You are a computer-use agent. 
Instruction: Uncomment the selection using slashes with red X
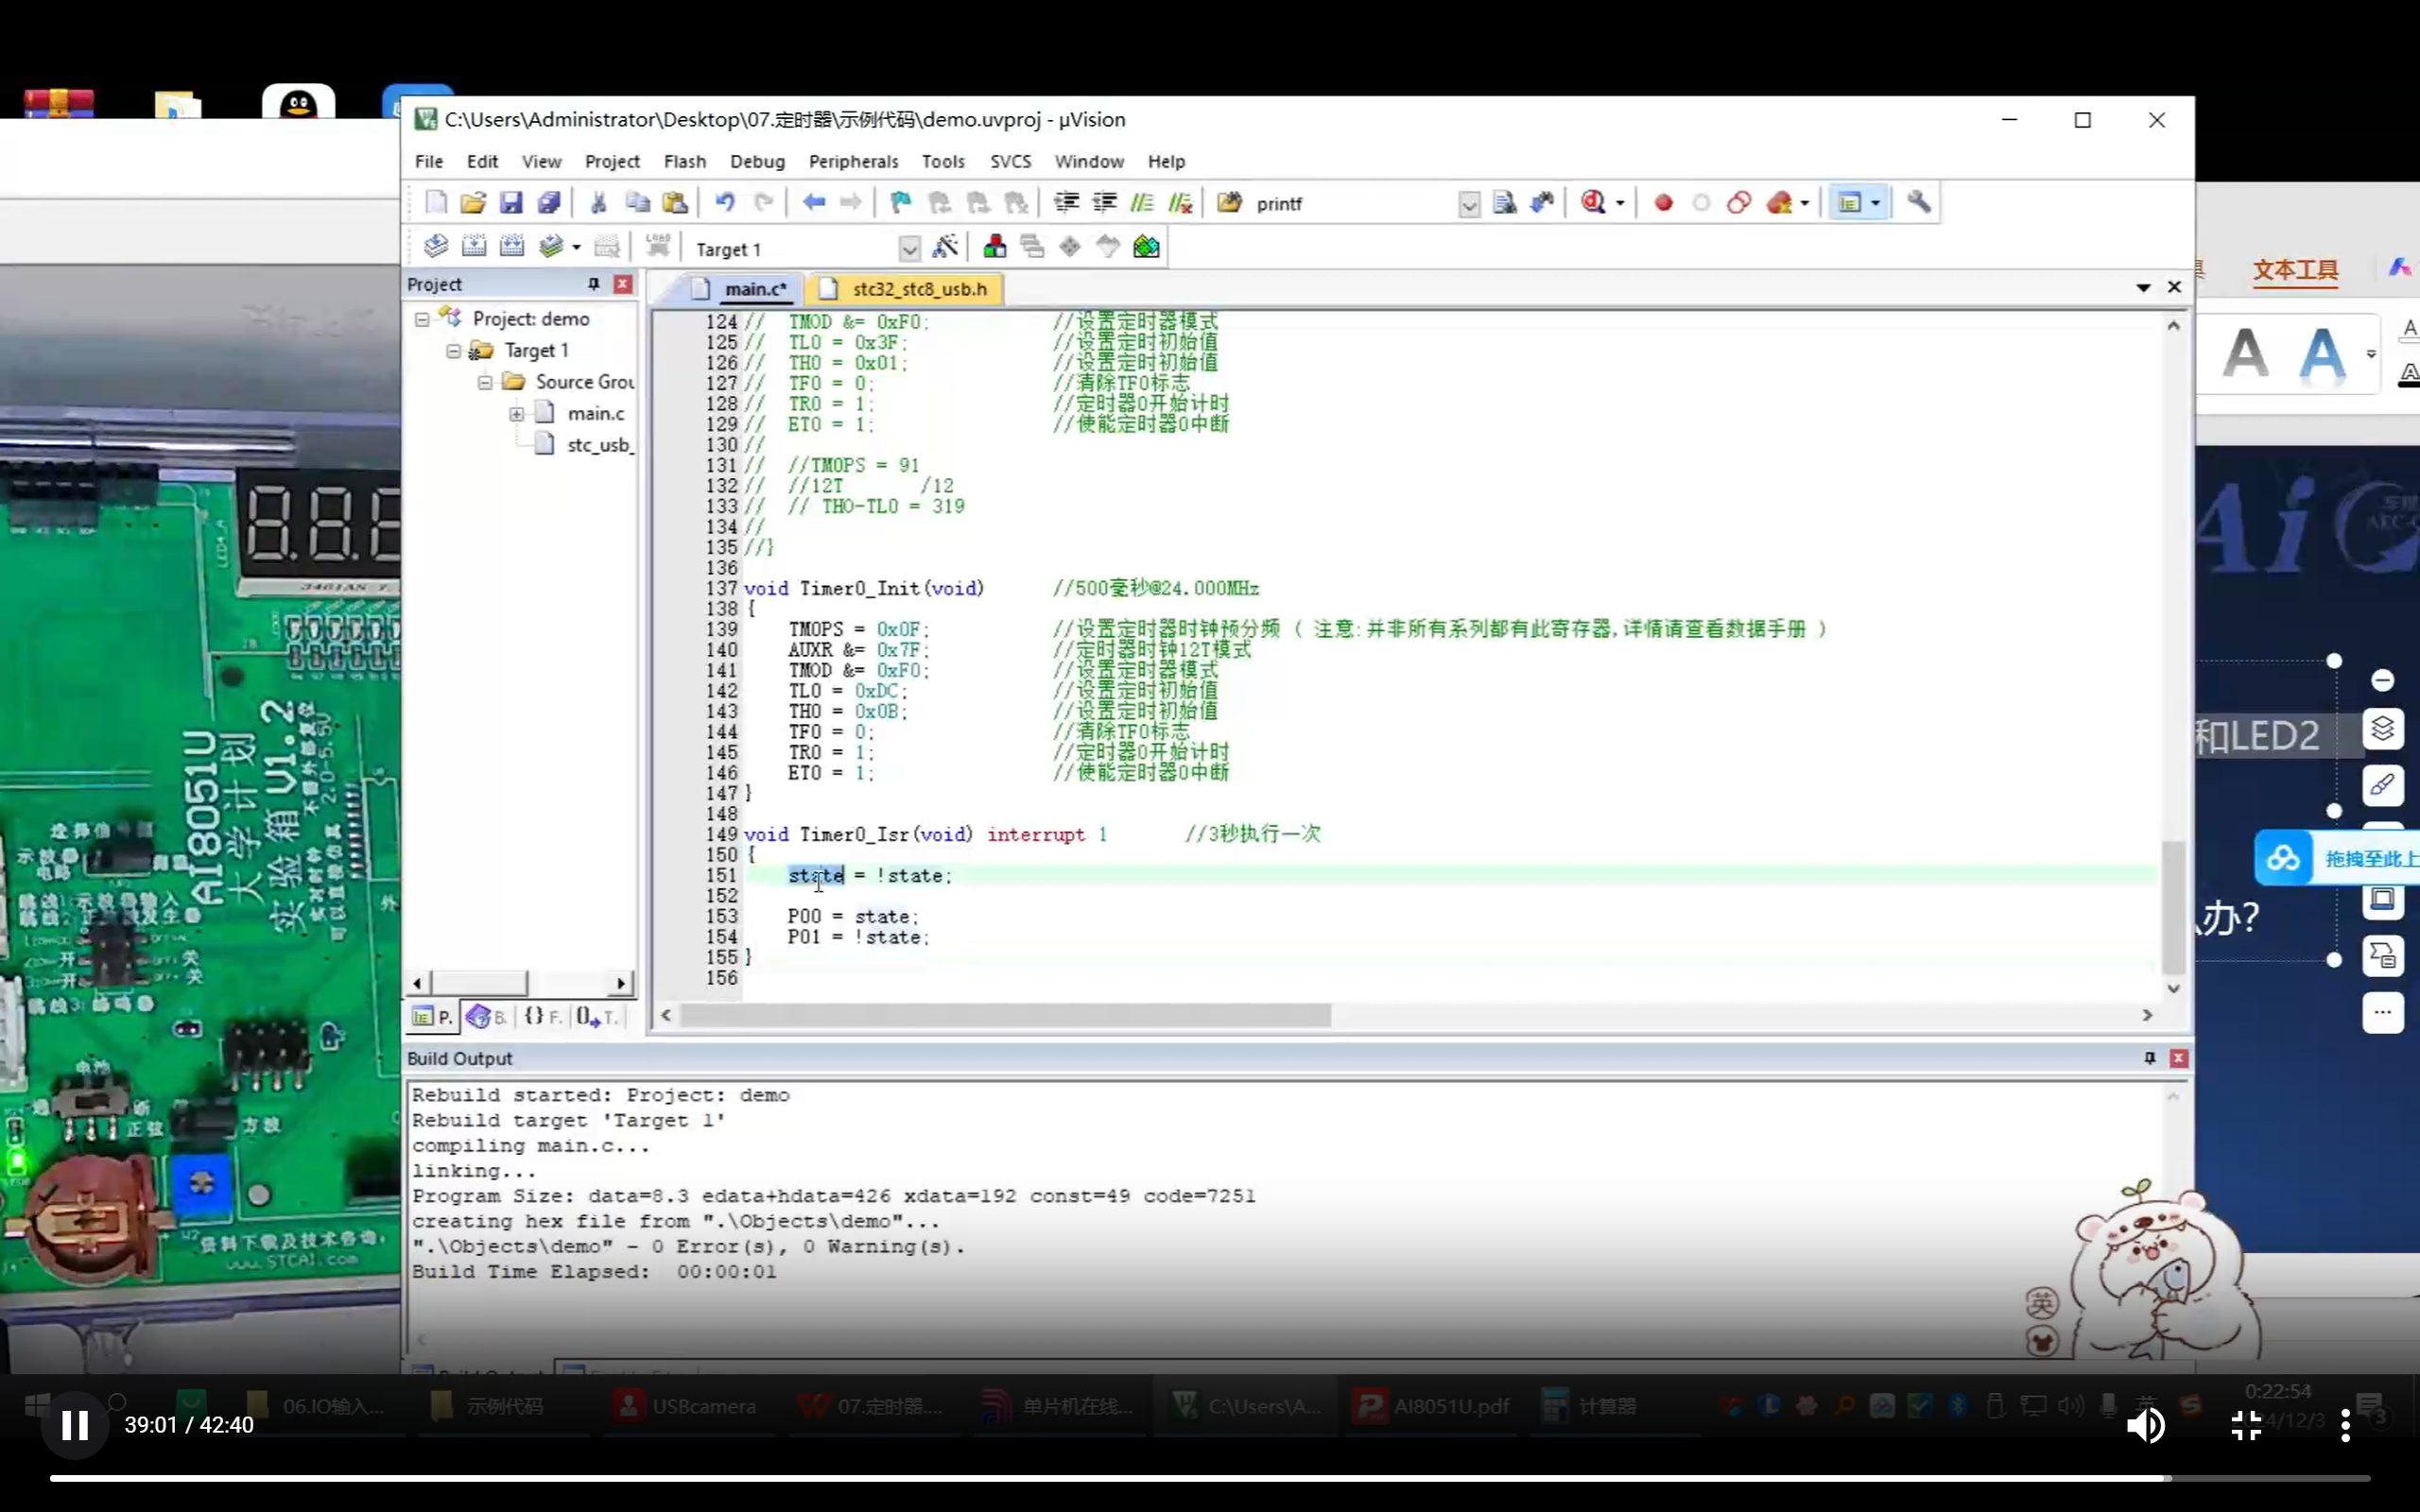click(1181, 203)
